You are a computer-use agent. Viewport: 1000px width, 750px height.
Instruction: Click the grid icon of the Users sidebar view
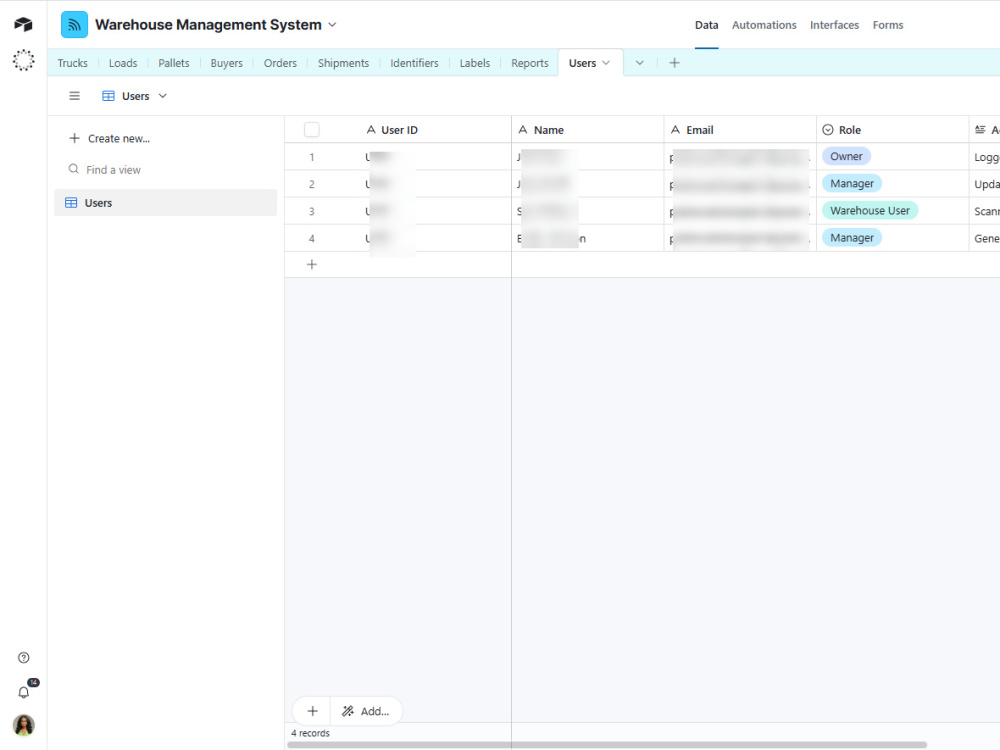pyautogui.click(x=71, y=203)
